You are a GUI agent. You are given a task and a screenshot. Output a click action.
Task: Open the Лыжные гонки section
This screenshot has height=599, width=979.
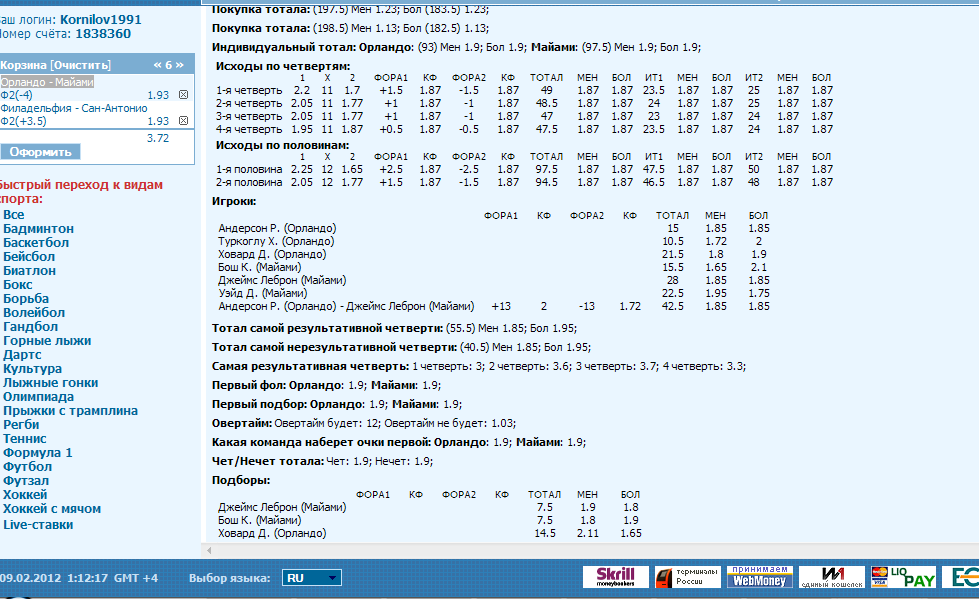(x=51, y=383)
